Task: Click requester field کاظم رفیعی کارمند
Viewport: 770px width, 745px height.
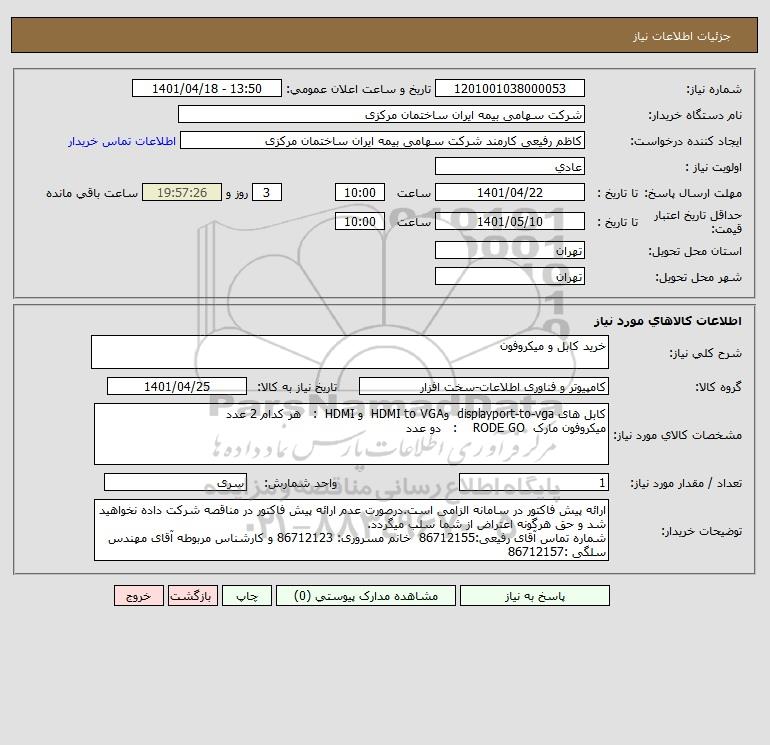Action: pyautogui.click(x=382, y=140)
